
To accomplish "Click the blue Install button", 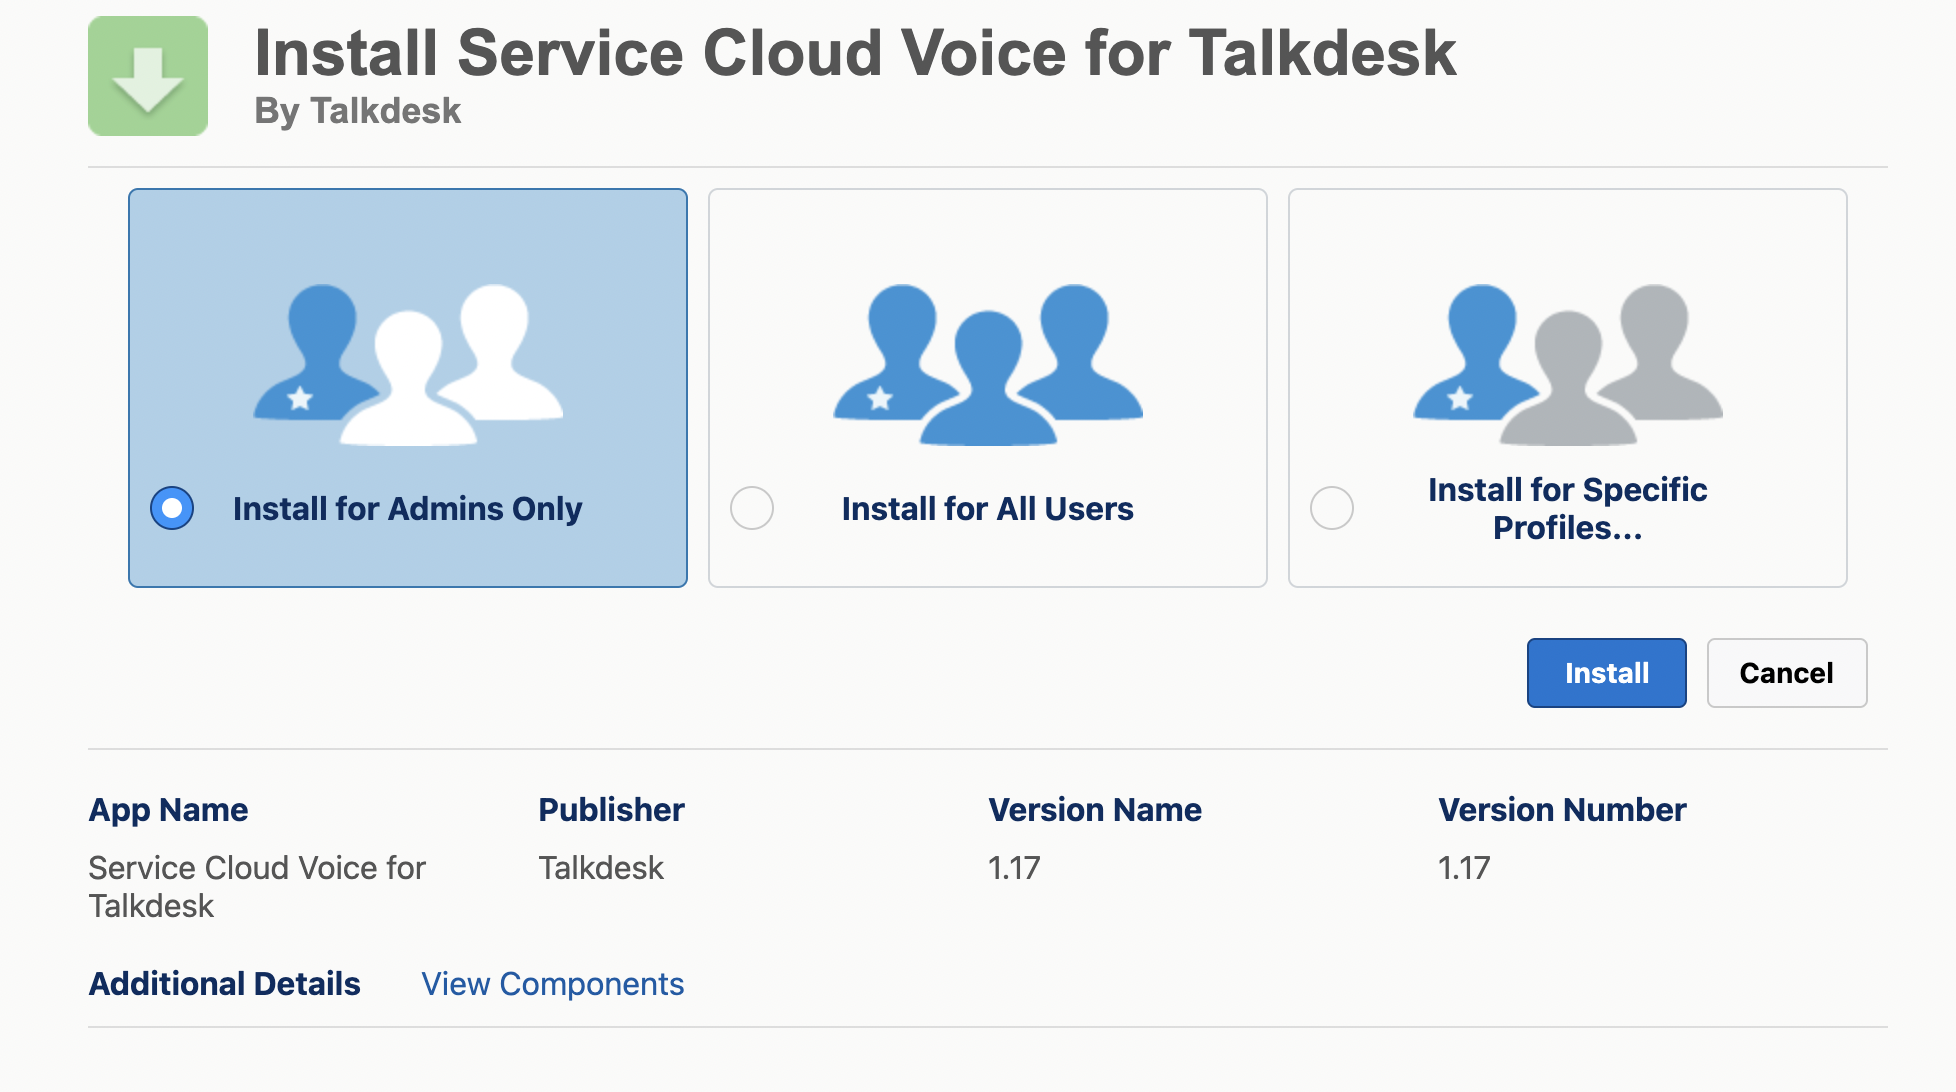I will 1606,673.
